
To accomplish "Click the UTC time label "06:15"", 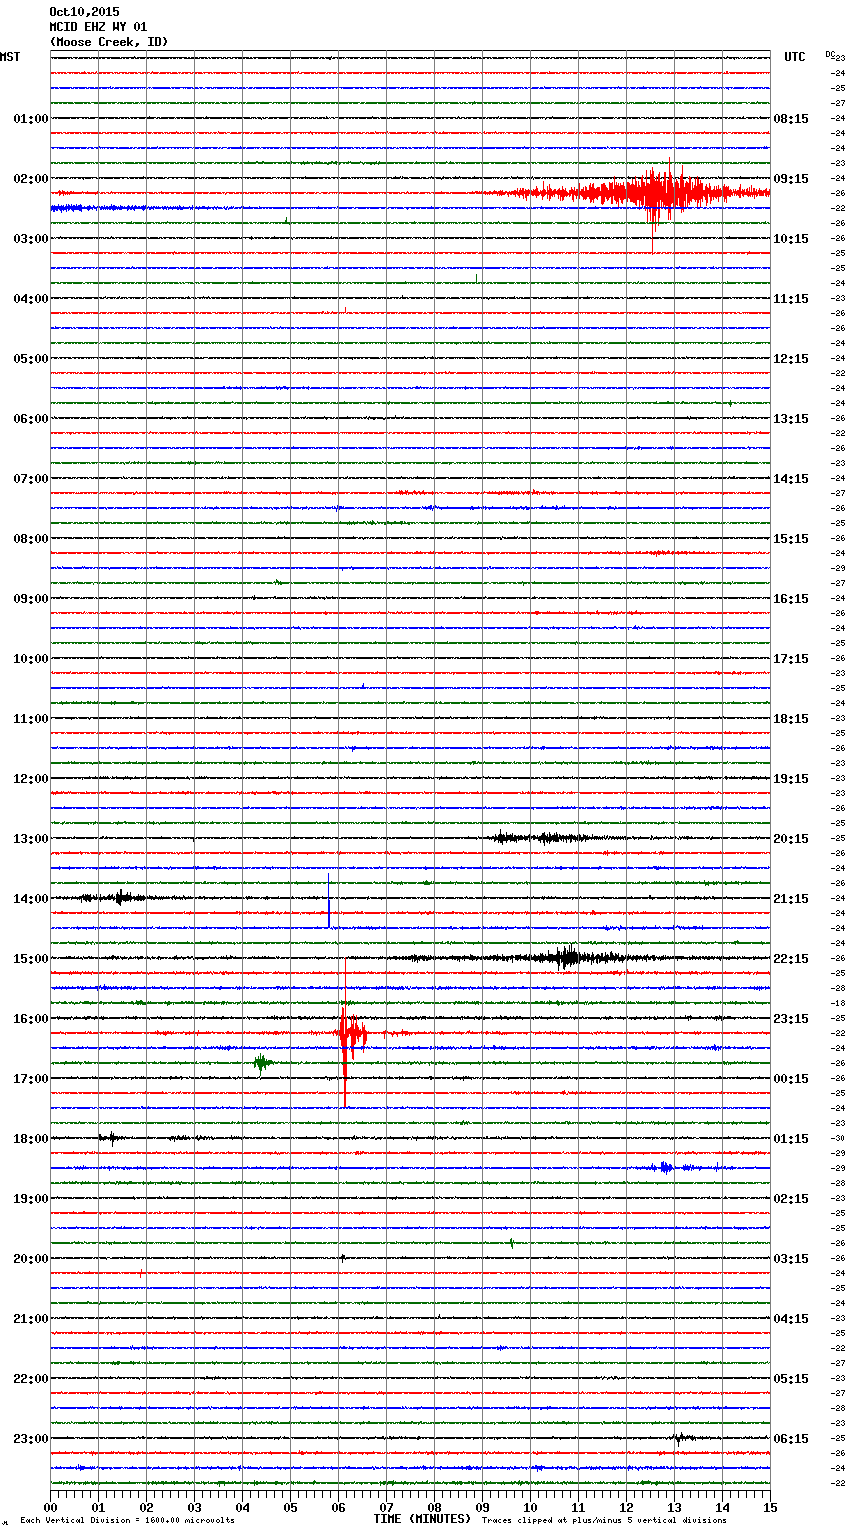I will 791,1438.
